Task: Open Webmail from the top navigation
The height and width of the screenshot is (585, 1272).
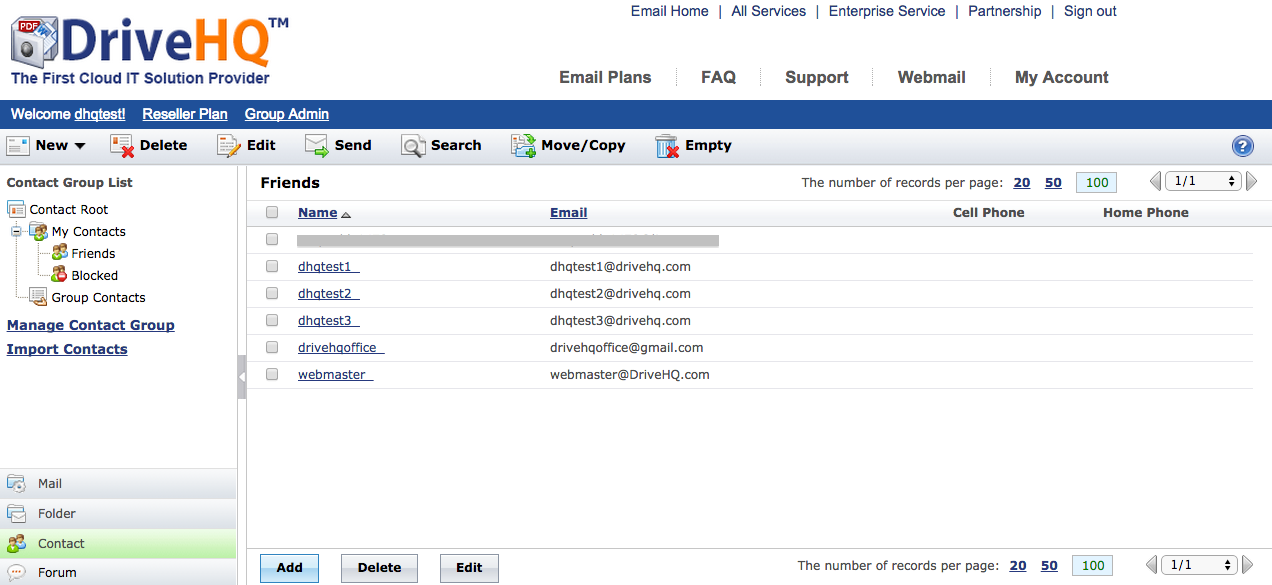Action: click(x=931, y=77)
